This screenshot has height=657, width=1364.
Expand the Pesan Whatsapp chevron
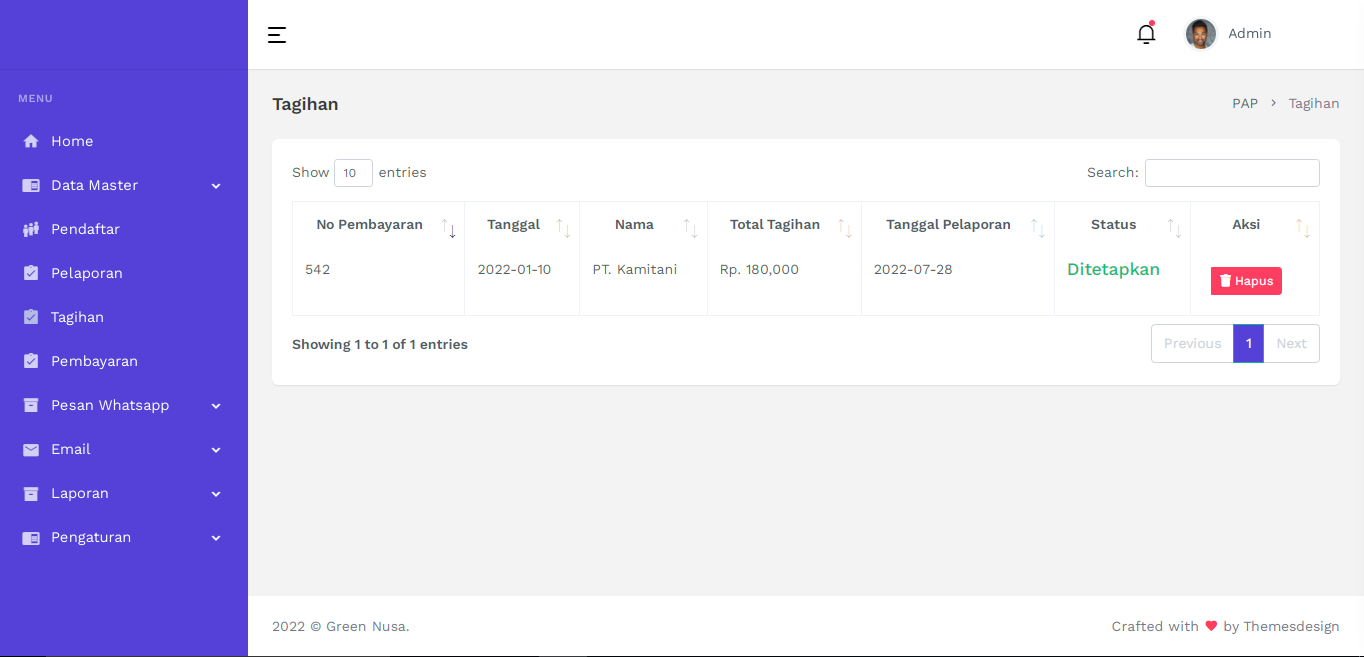(216, 406)
